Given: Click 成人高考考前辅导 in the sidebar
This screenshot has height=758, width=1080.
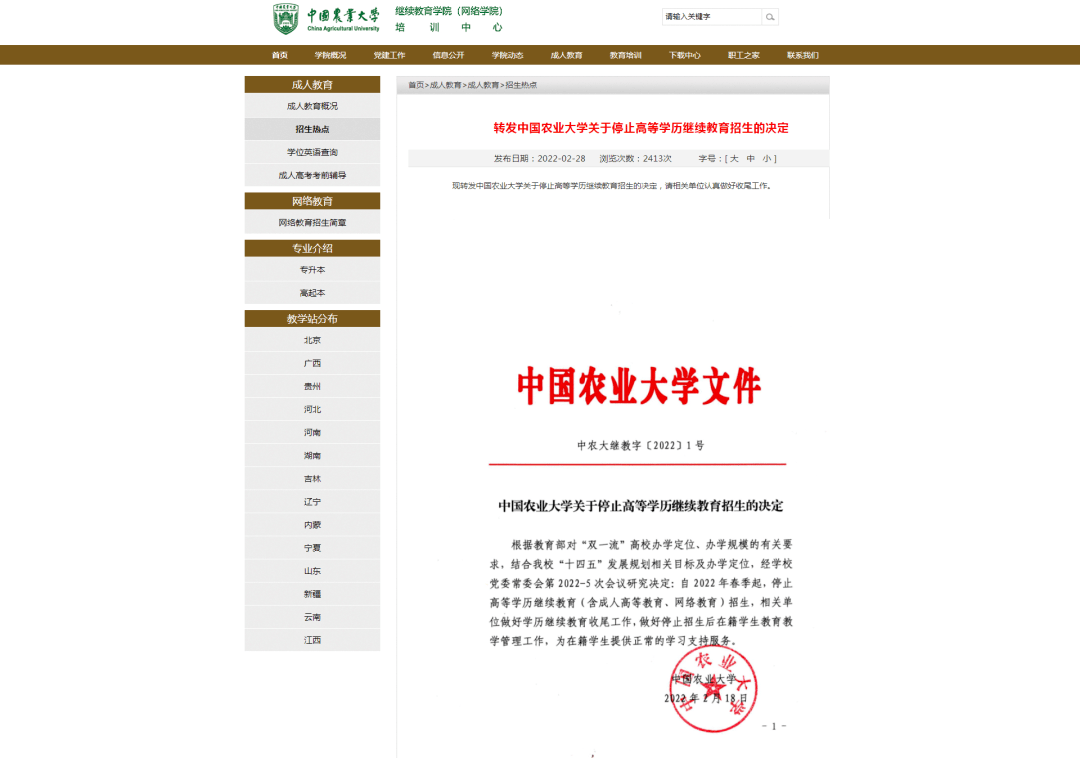Looking at the screenshot, I should click(312, 174).
